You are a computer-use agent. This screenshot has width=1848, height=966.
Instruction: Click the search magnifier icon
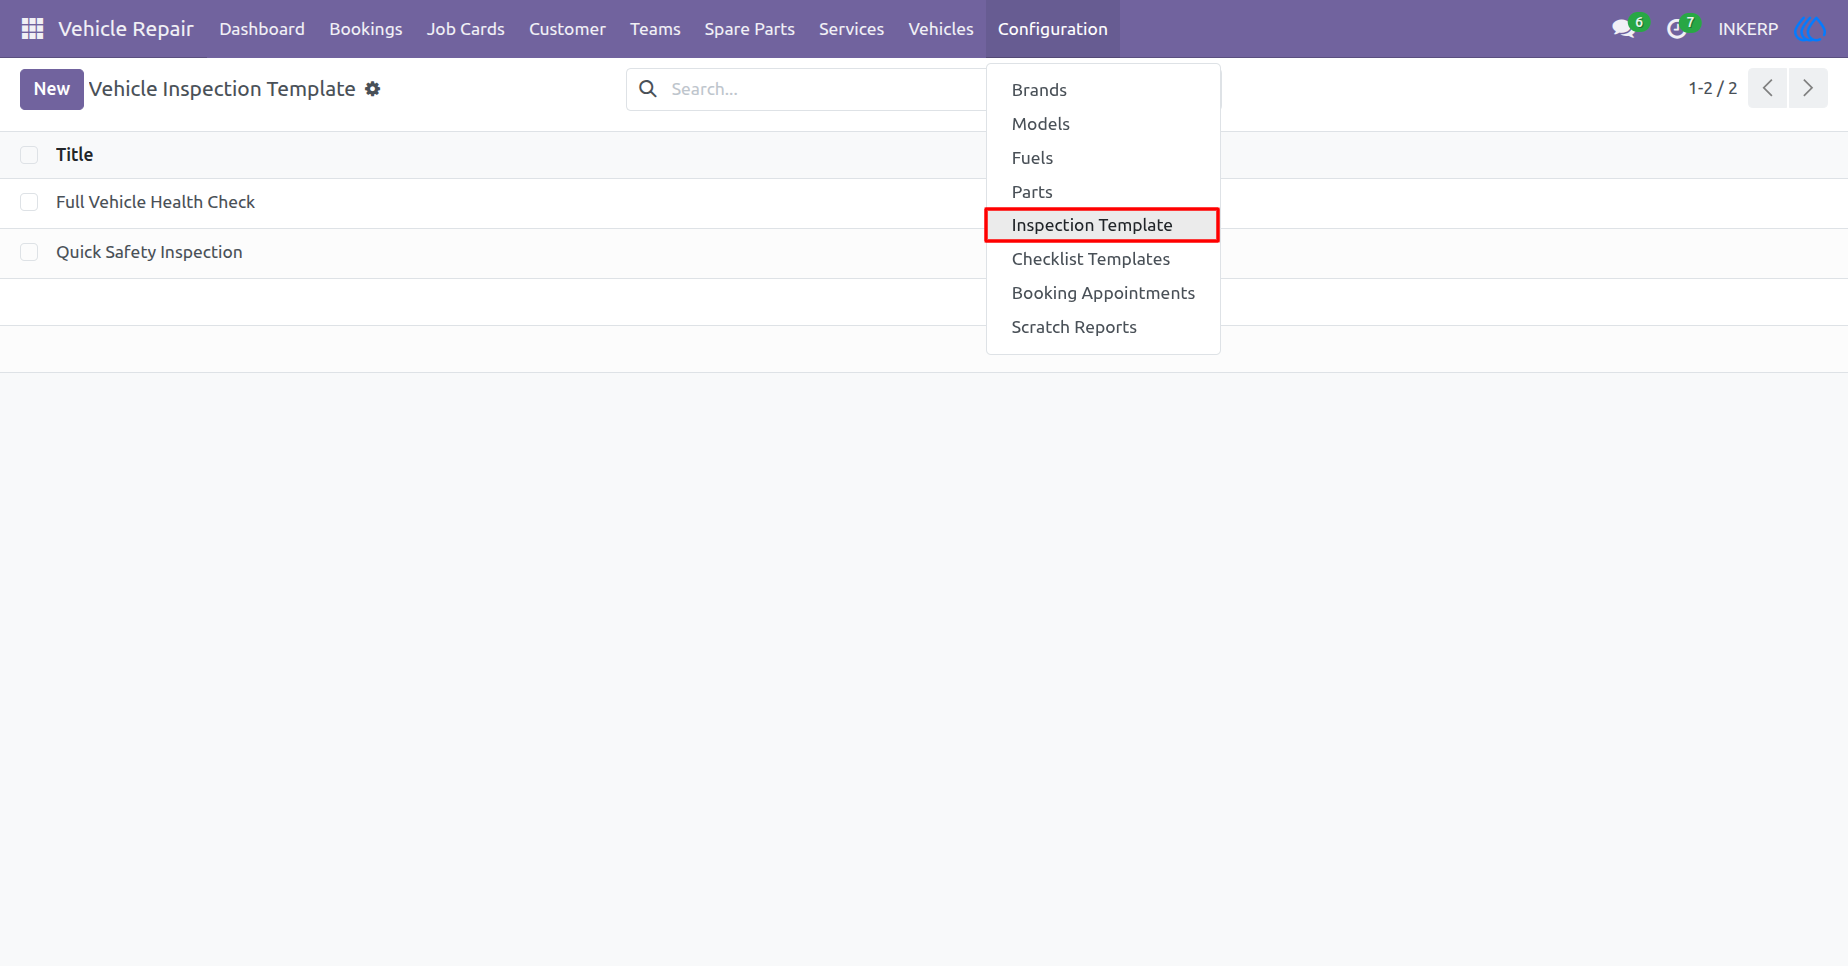(648, 89)
